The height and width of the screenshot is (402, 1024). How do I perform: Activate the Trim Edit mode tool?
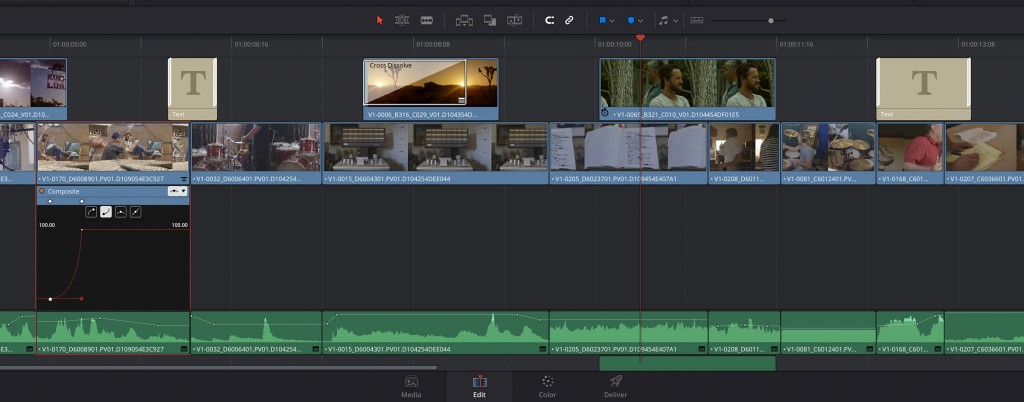[x=402, y=20]
